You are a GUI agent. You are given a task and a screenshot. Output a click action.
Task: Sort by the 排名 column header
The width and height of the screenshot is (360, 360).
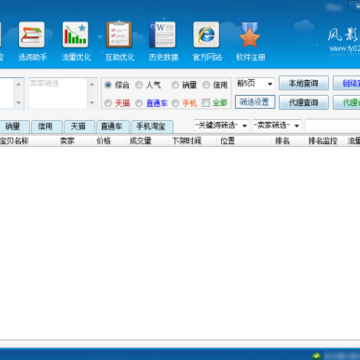pyautogui.click(x=289, y=141)
